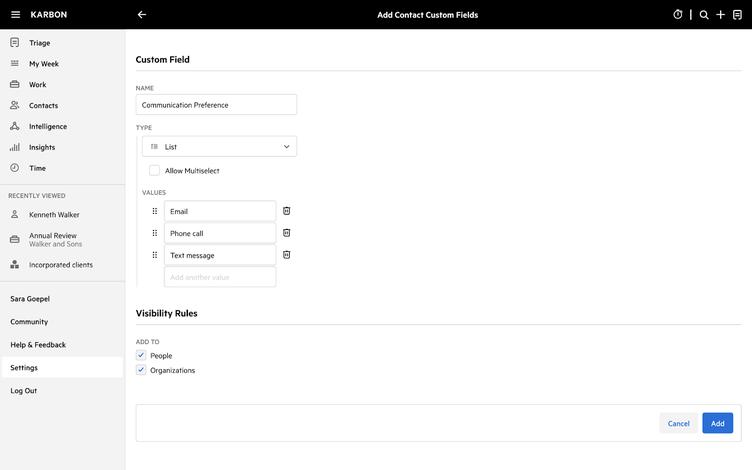Viewport: 752px width, 470px height.
Task: Click the Cancel button
Action: tap(678, 423)
